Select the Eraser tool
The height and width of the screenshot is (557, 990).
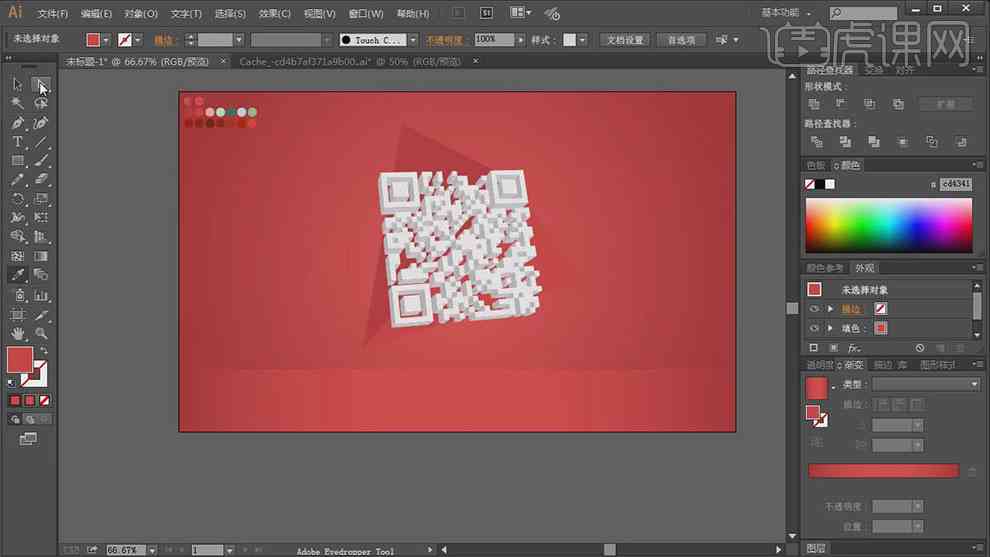(41, 180)
